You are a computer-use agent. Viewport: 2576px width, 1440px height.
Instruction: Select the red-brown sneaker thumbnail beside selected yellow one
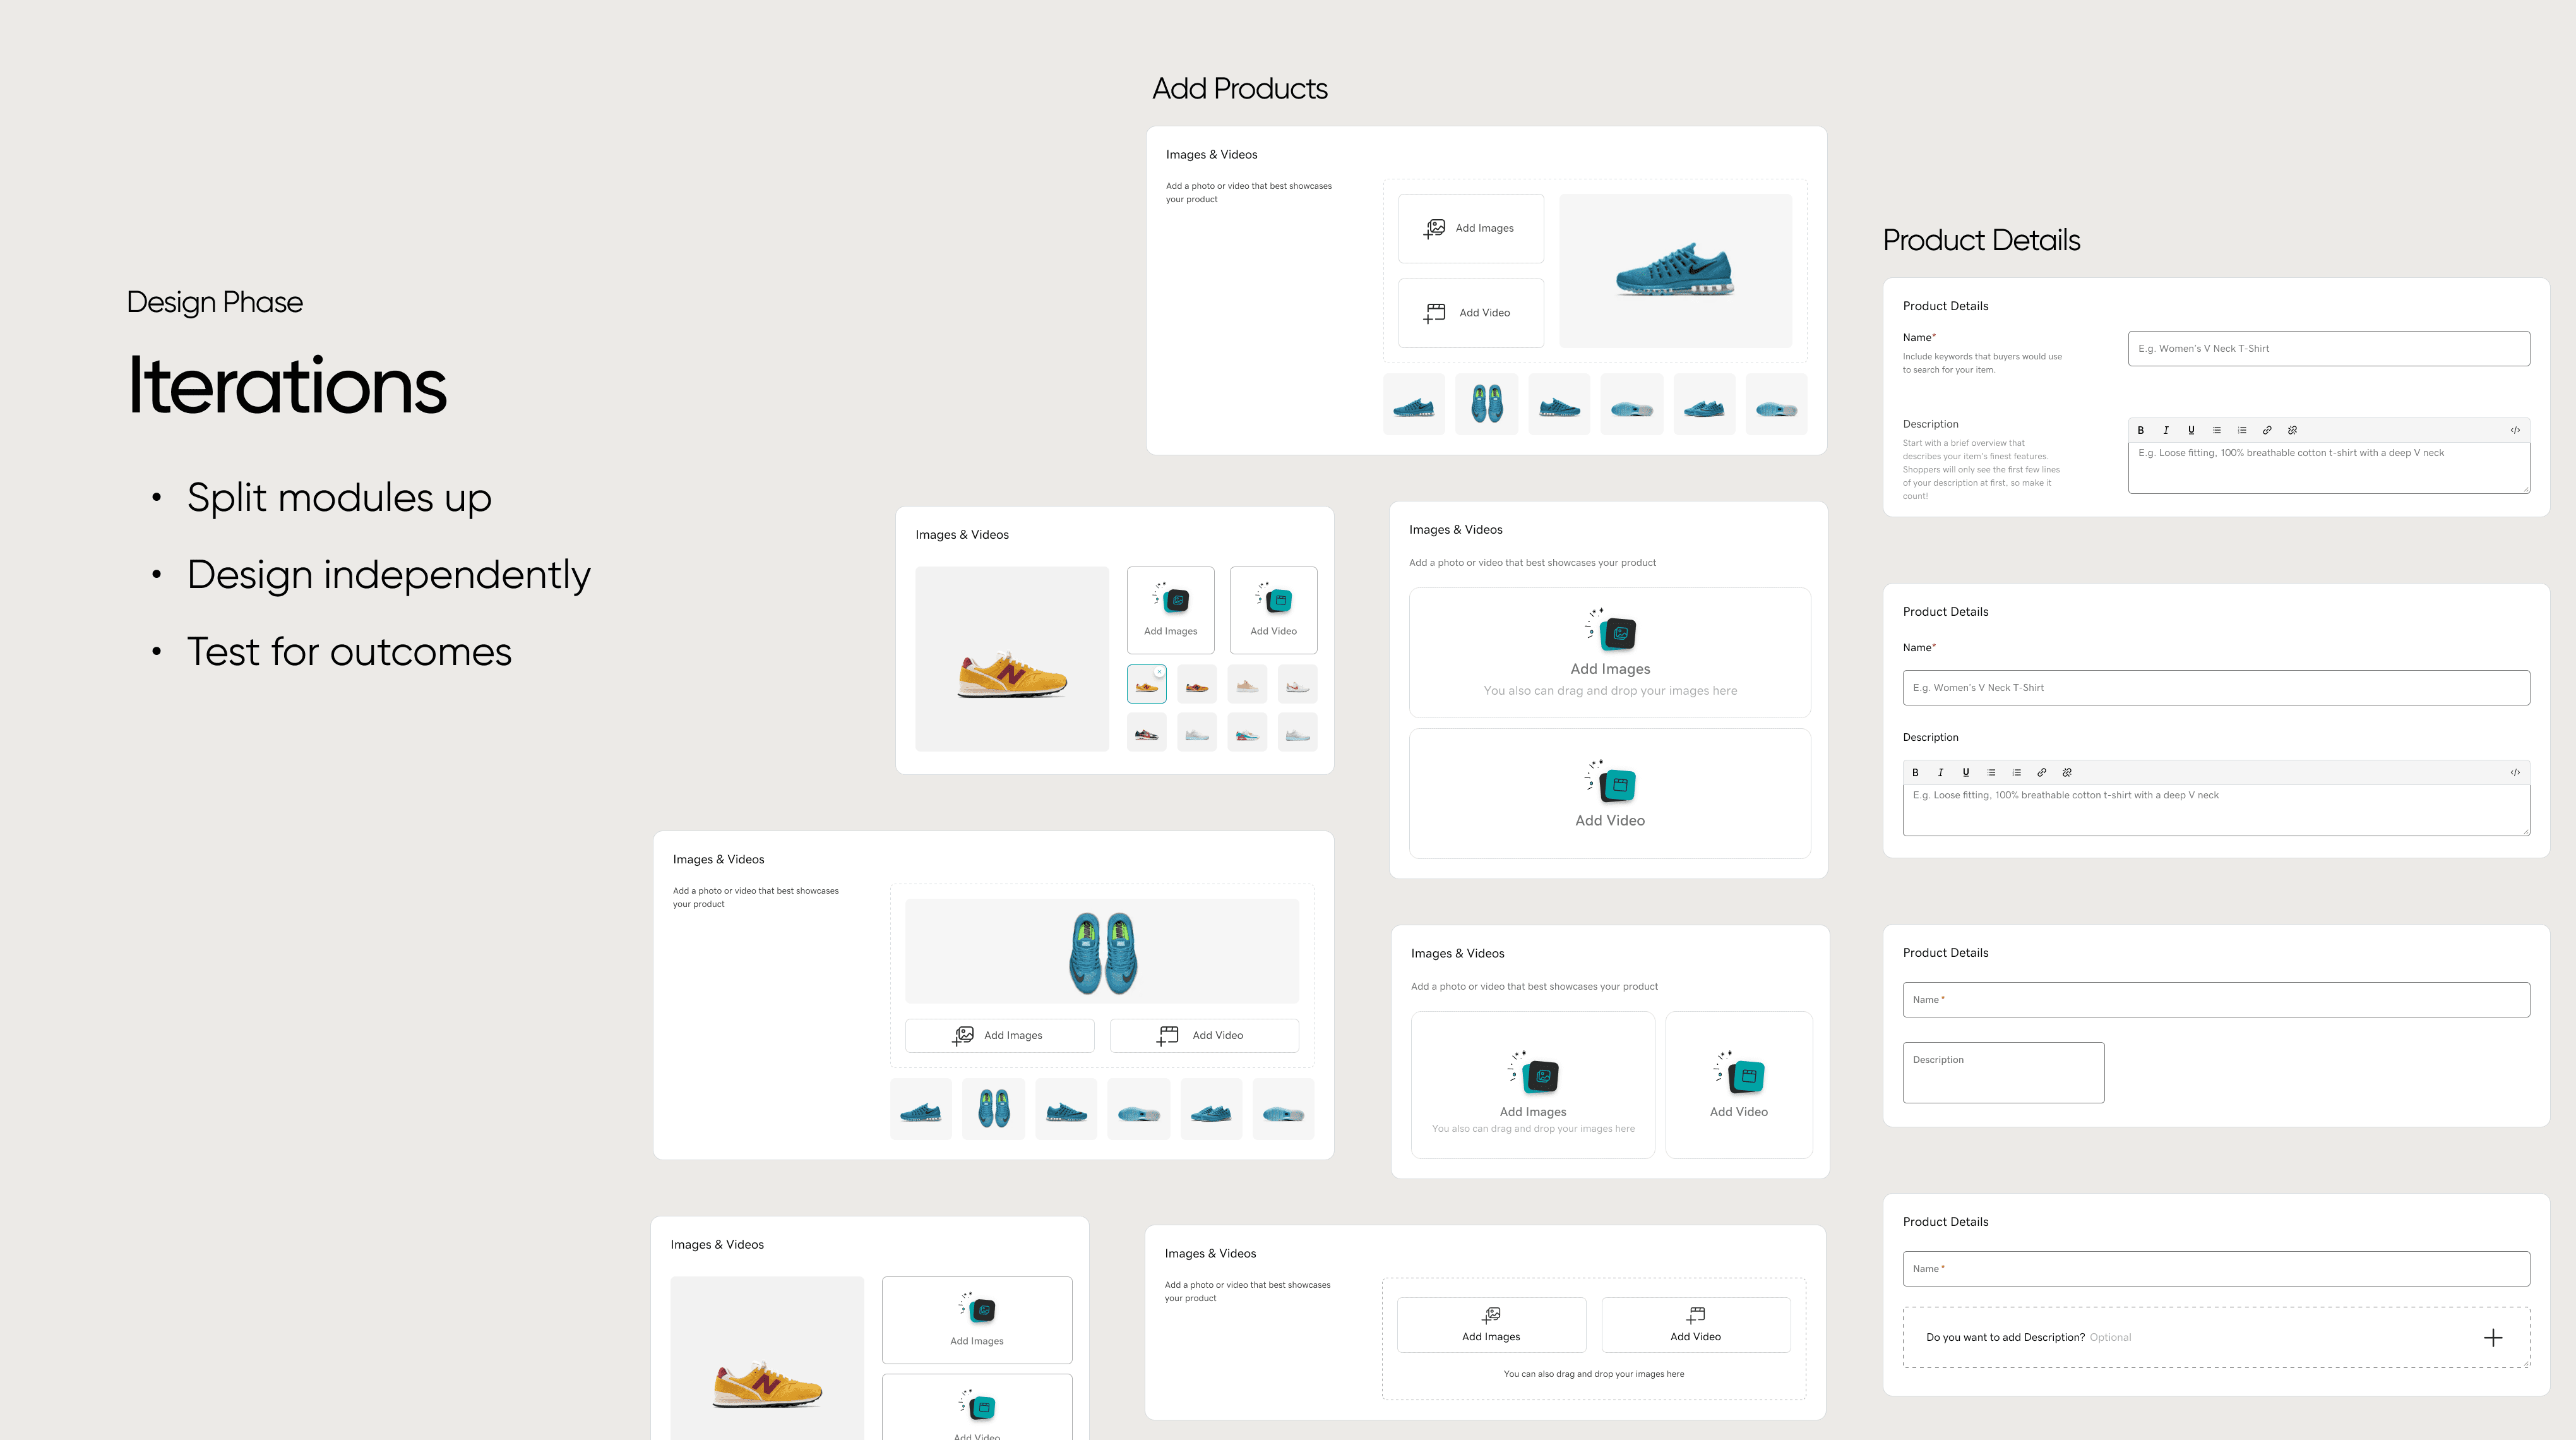click(1196, 685)
